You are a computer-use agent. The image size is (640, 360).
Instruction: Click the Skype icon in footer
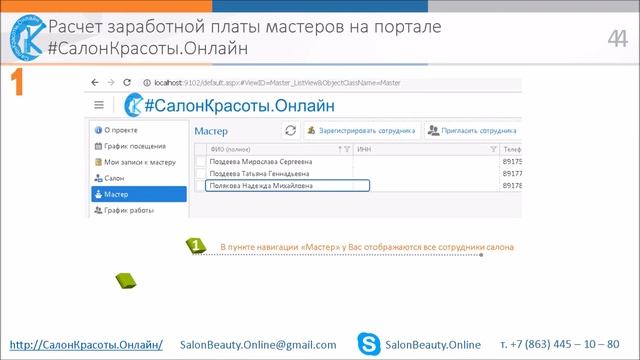369,344
